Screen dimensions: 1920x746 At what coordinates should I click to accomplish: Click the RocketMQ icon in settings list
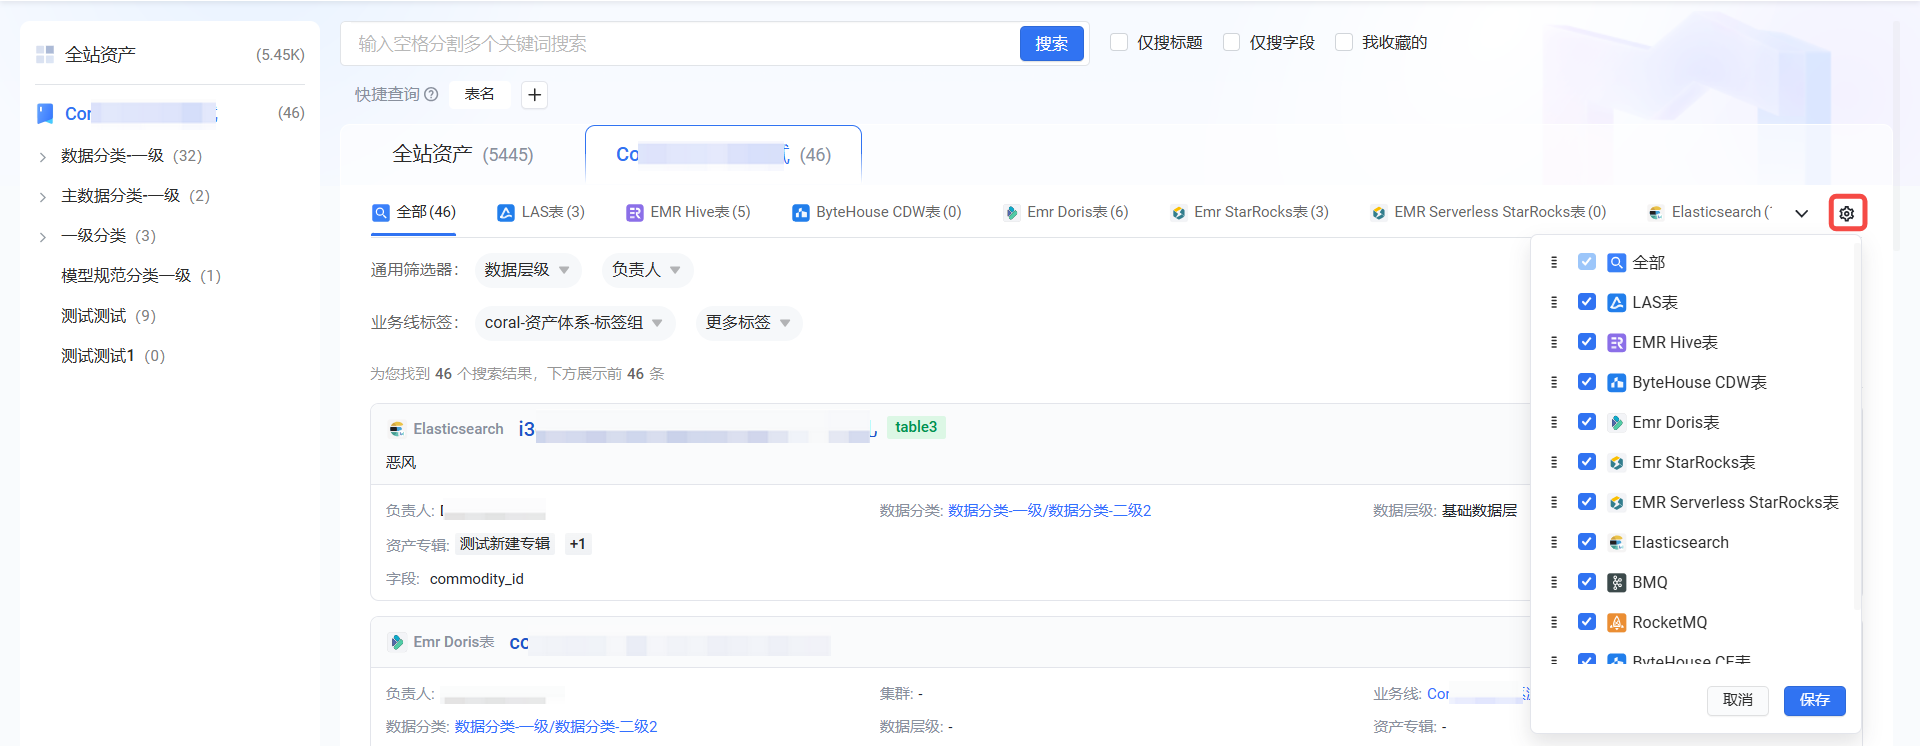(1616, 622)
